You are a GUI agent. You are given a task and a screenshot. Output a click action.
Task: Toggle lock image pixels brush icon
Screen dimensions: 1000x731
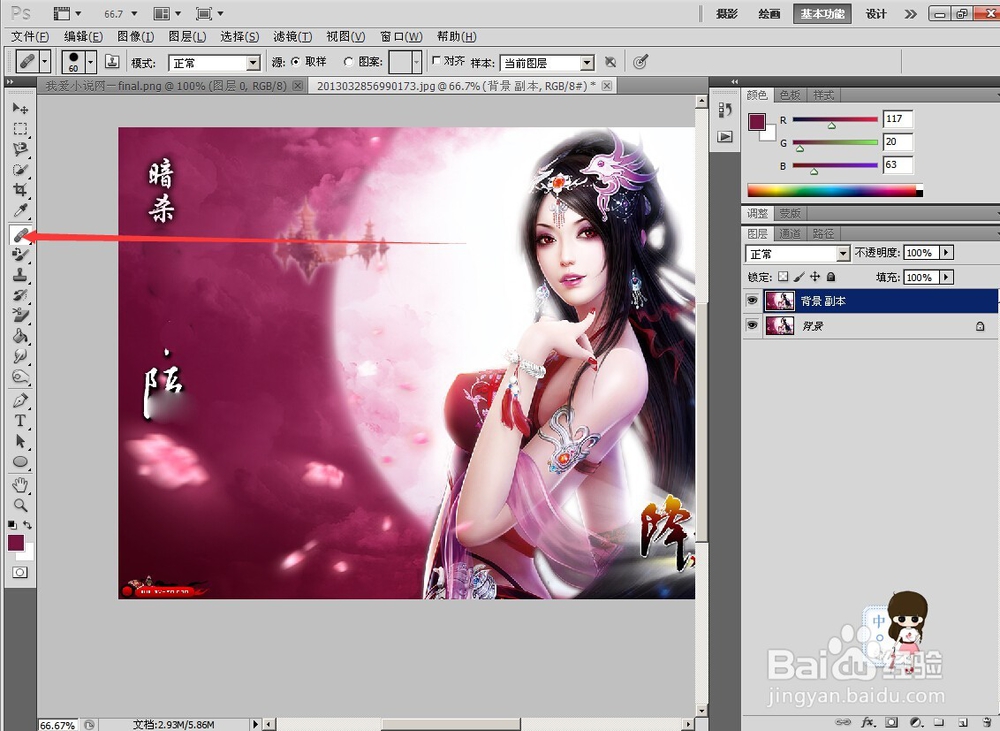(x=799, y=277)
